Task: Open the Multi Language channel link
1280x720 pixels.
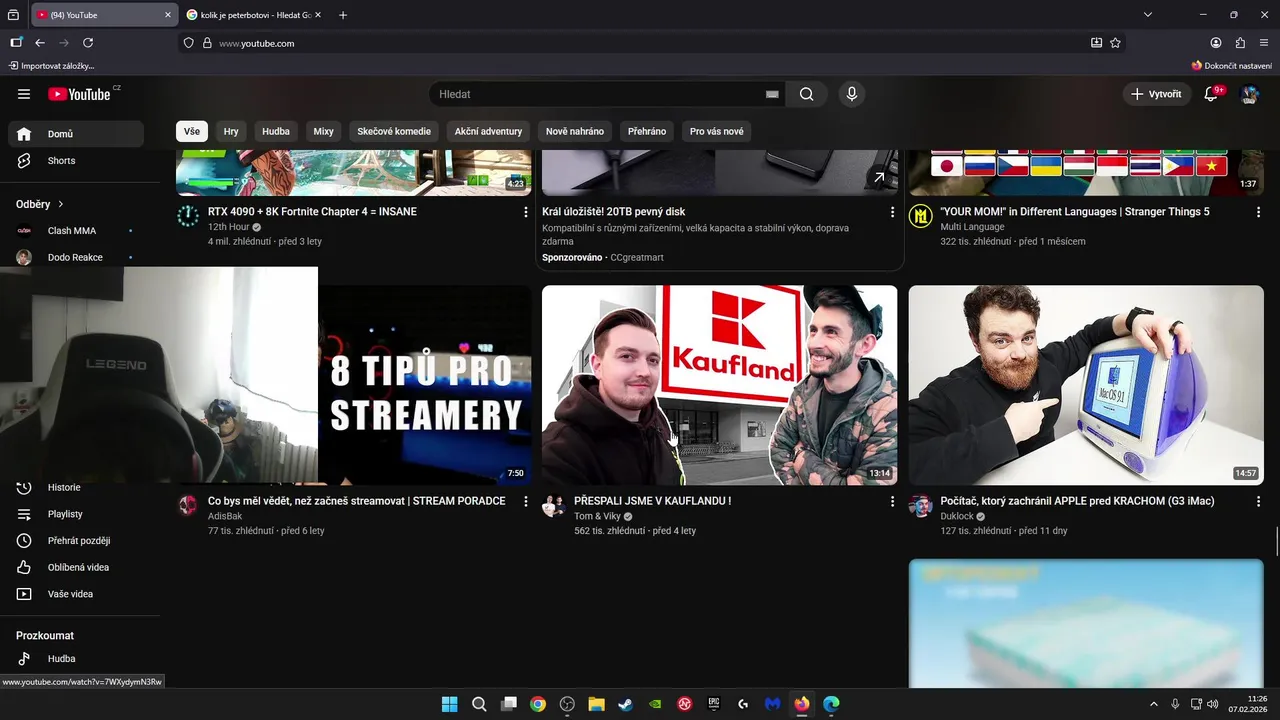Action: coord(972,227)
